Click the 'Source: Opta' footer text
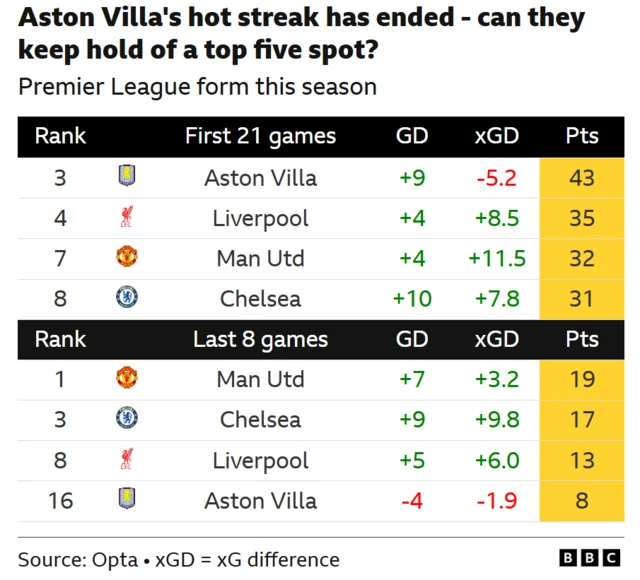 pyautogui.click(x=78, y=560)
